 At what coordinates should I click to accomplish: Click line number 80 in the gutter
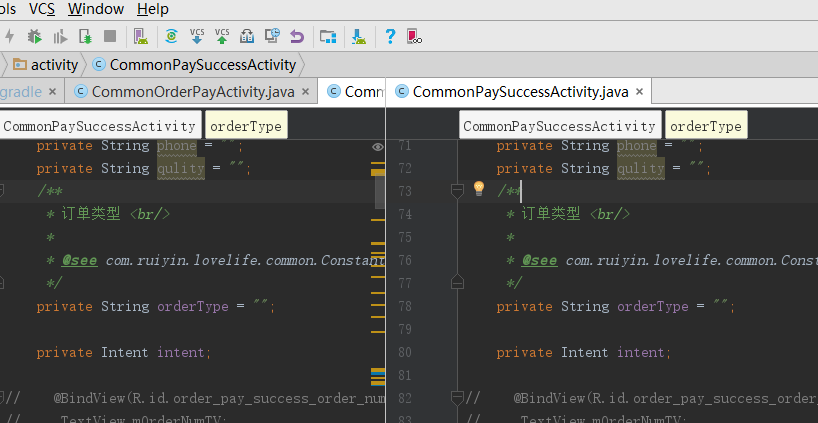click(x=405, y=352)
